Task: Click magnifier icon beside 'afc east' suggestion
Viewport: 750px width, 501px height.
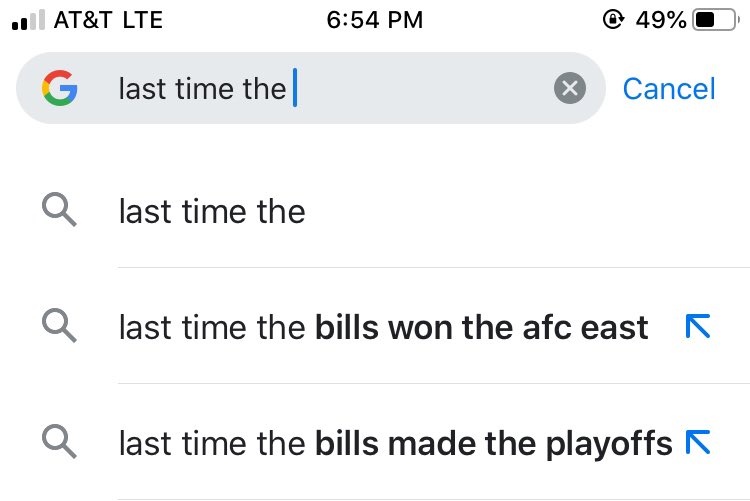Action: click(x=59, y=326)
